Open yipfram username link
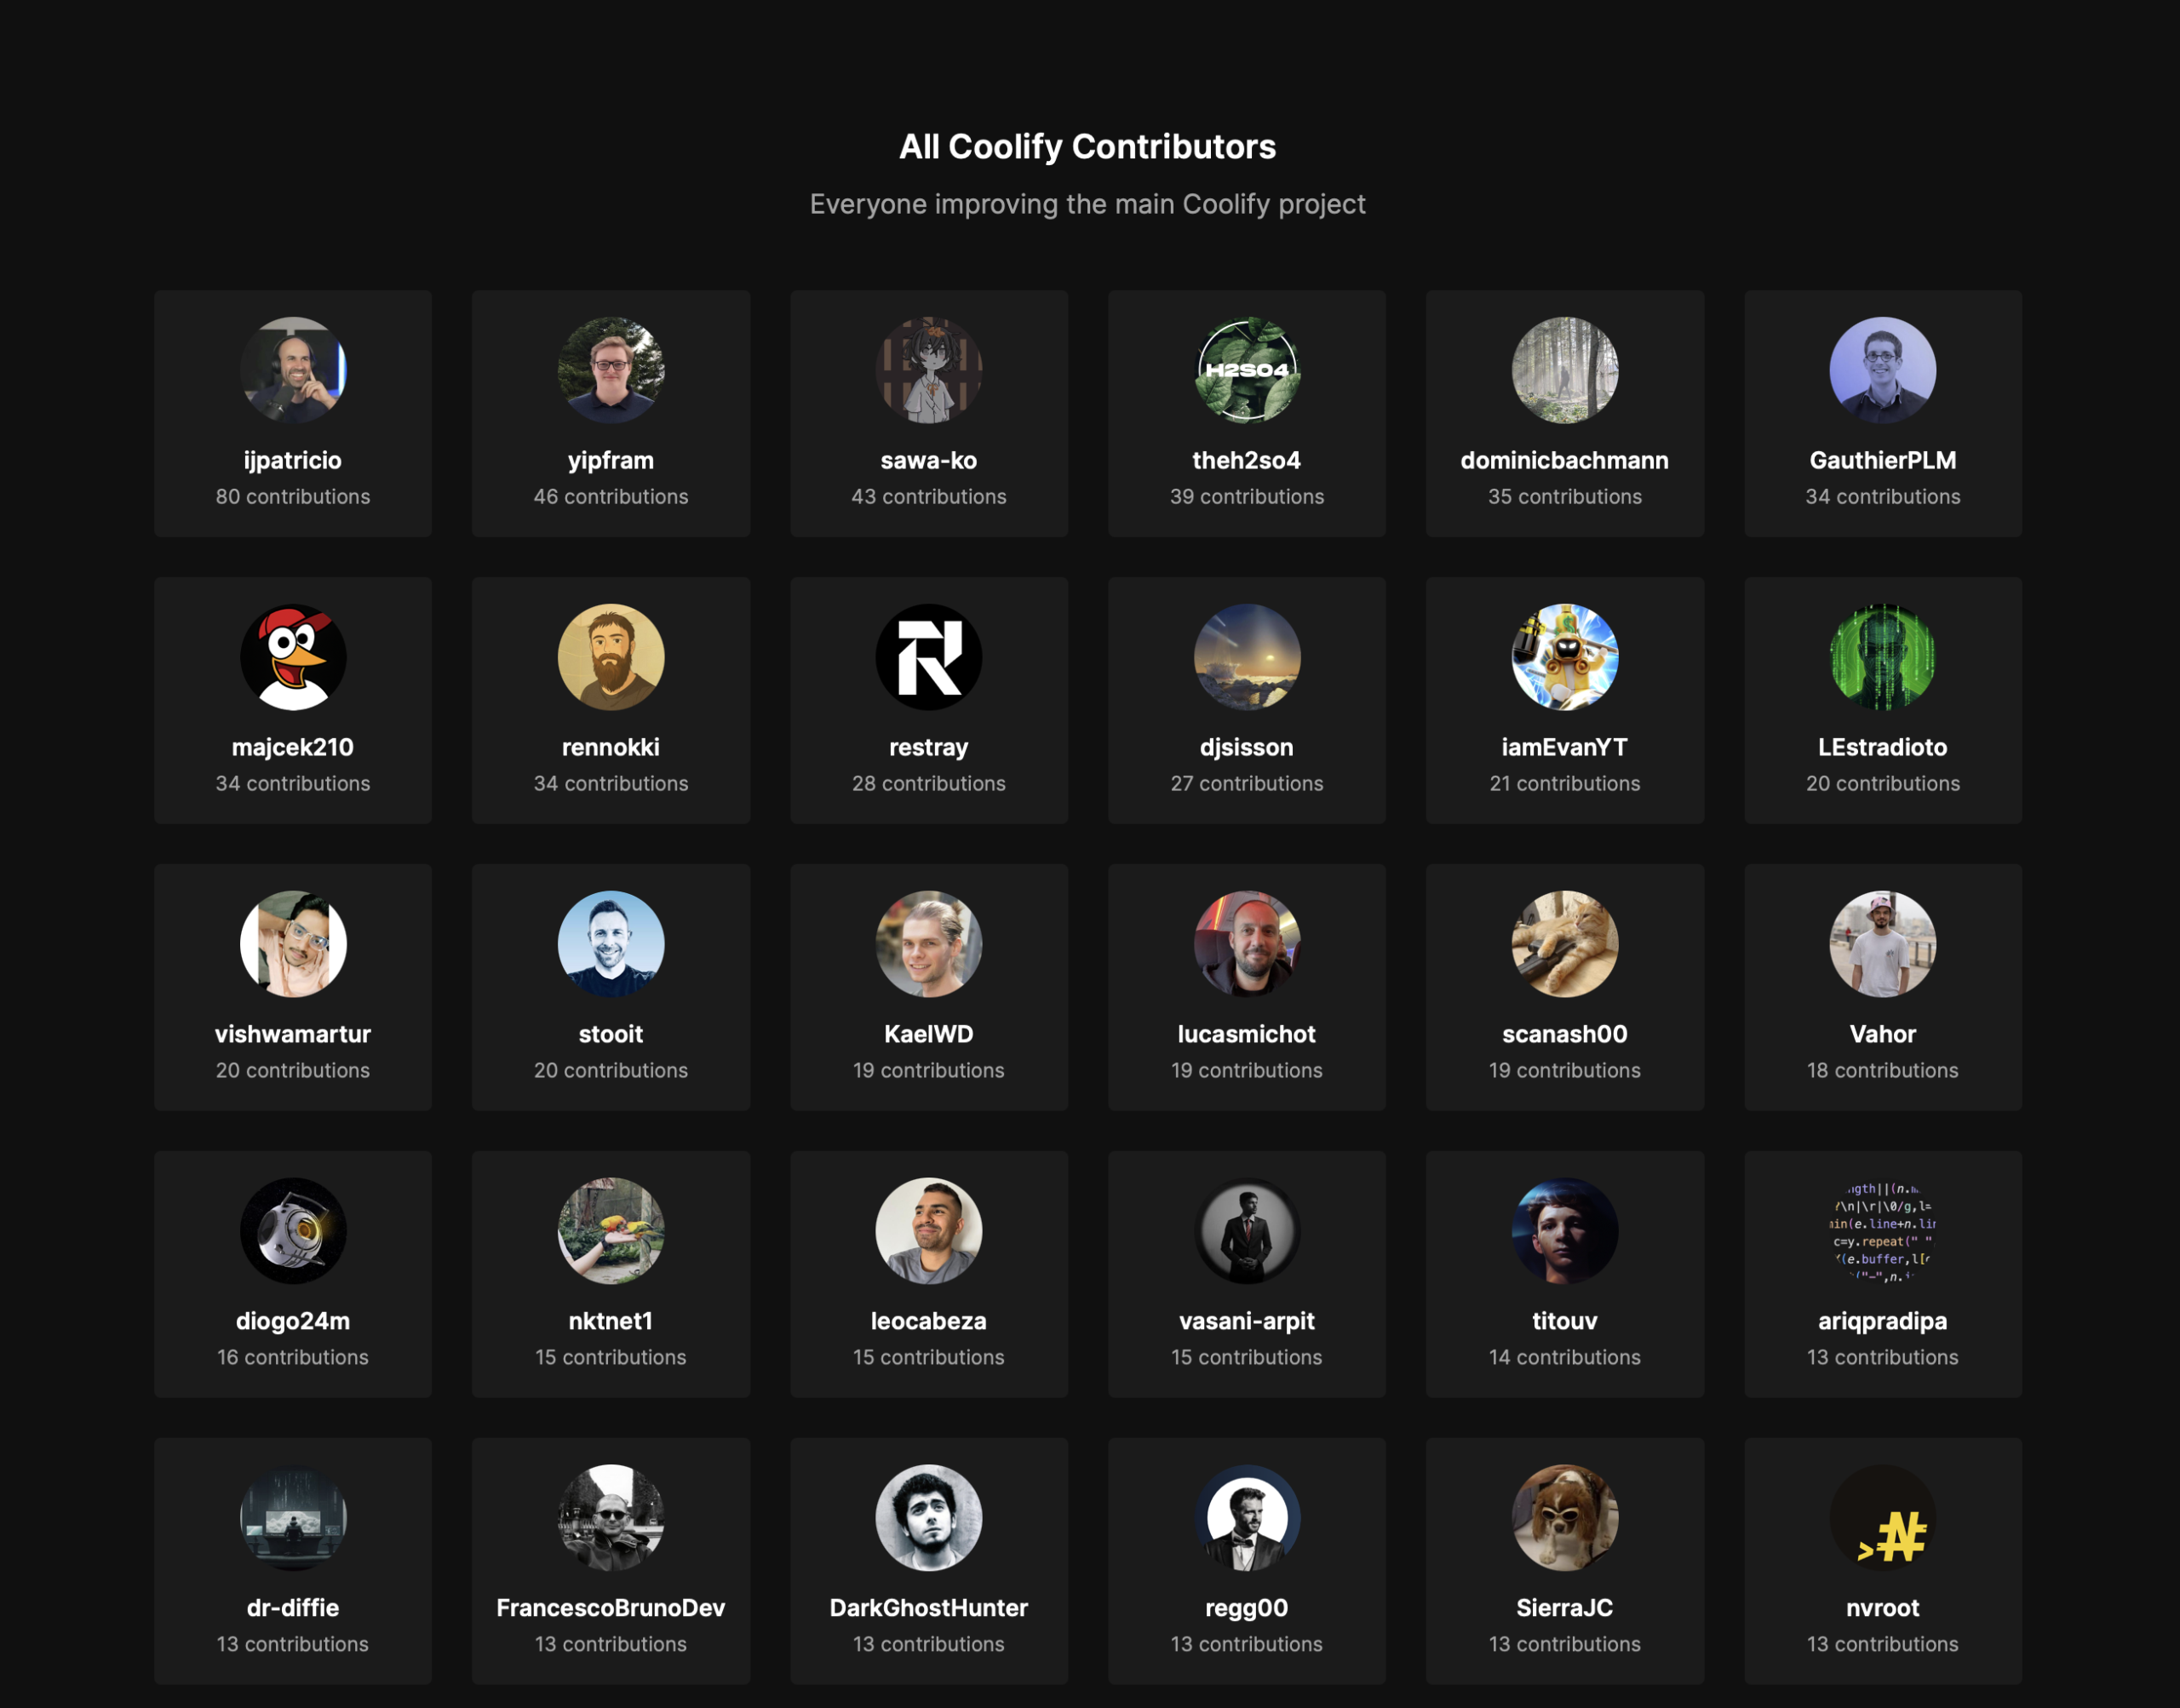 pos(610,460)
